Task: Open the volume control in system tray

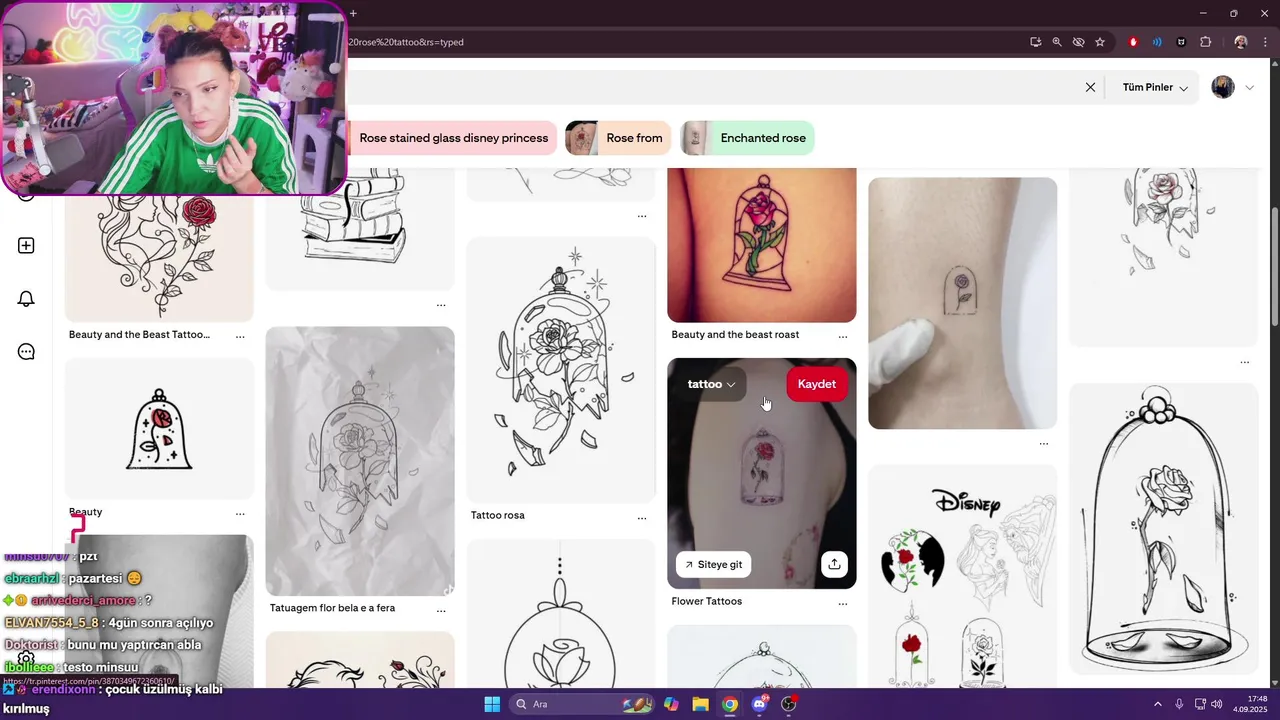Action: pos(1217,704)
